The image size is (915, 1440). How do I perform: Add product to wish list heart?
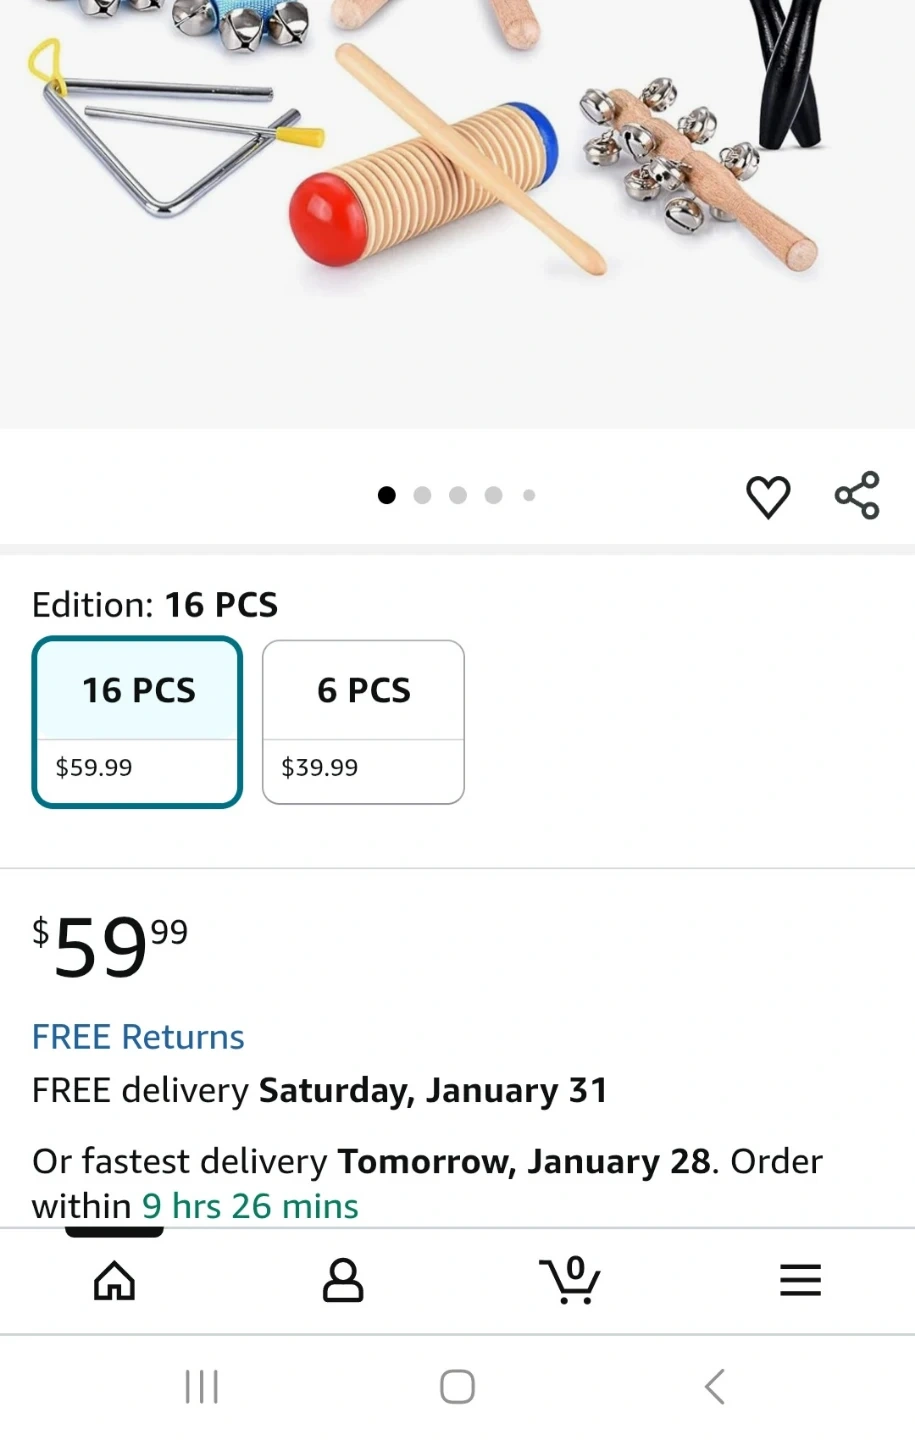(x=768, y=497)
